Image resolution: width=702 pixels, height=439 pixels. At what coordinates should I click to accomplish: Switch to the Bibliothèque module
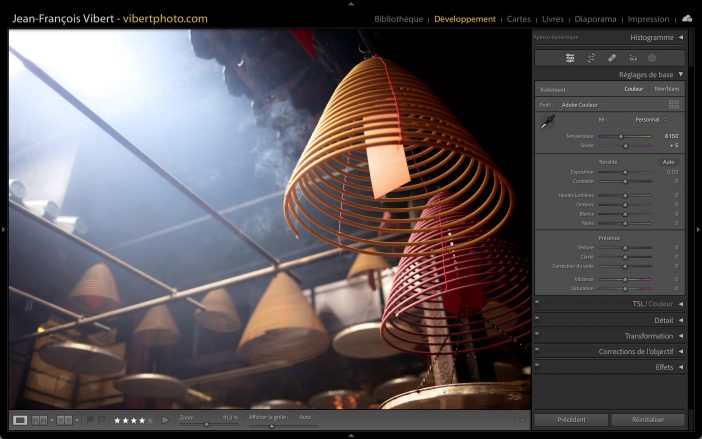tap(398, 19)
